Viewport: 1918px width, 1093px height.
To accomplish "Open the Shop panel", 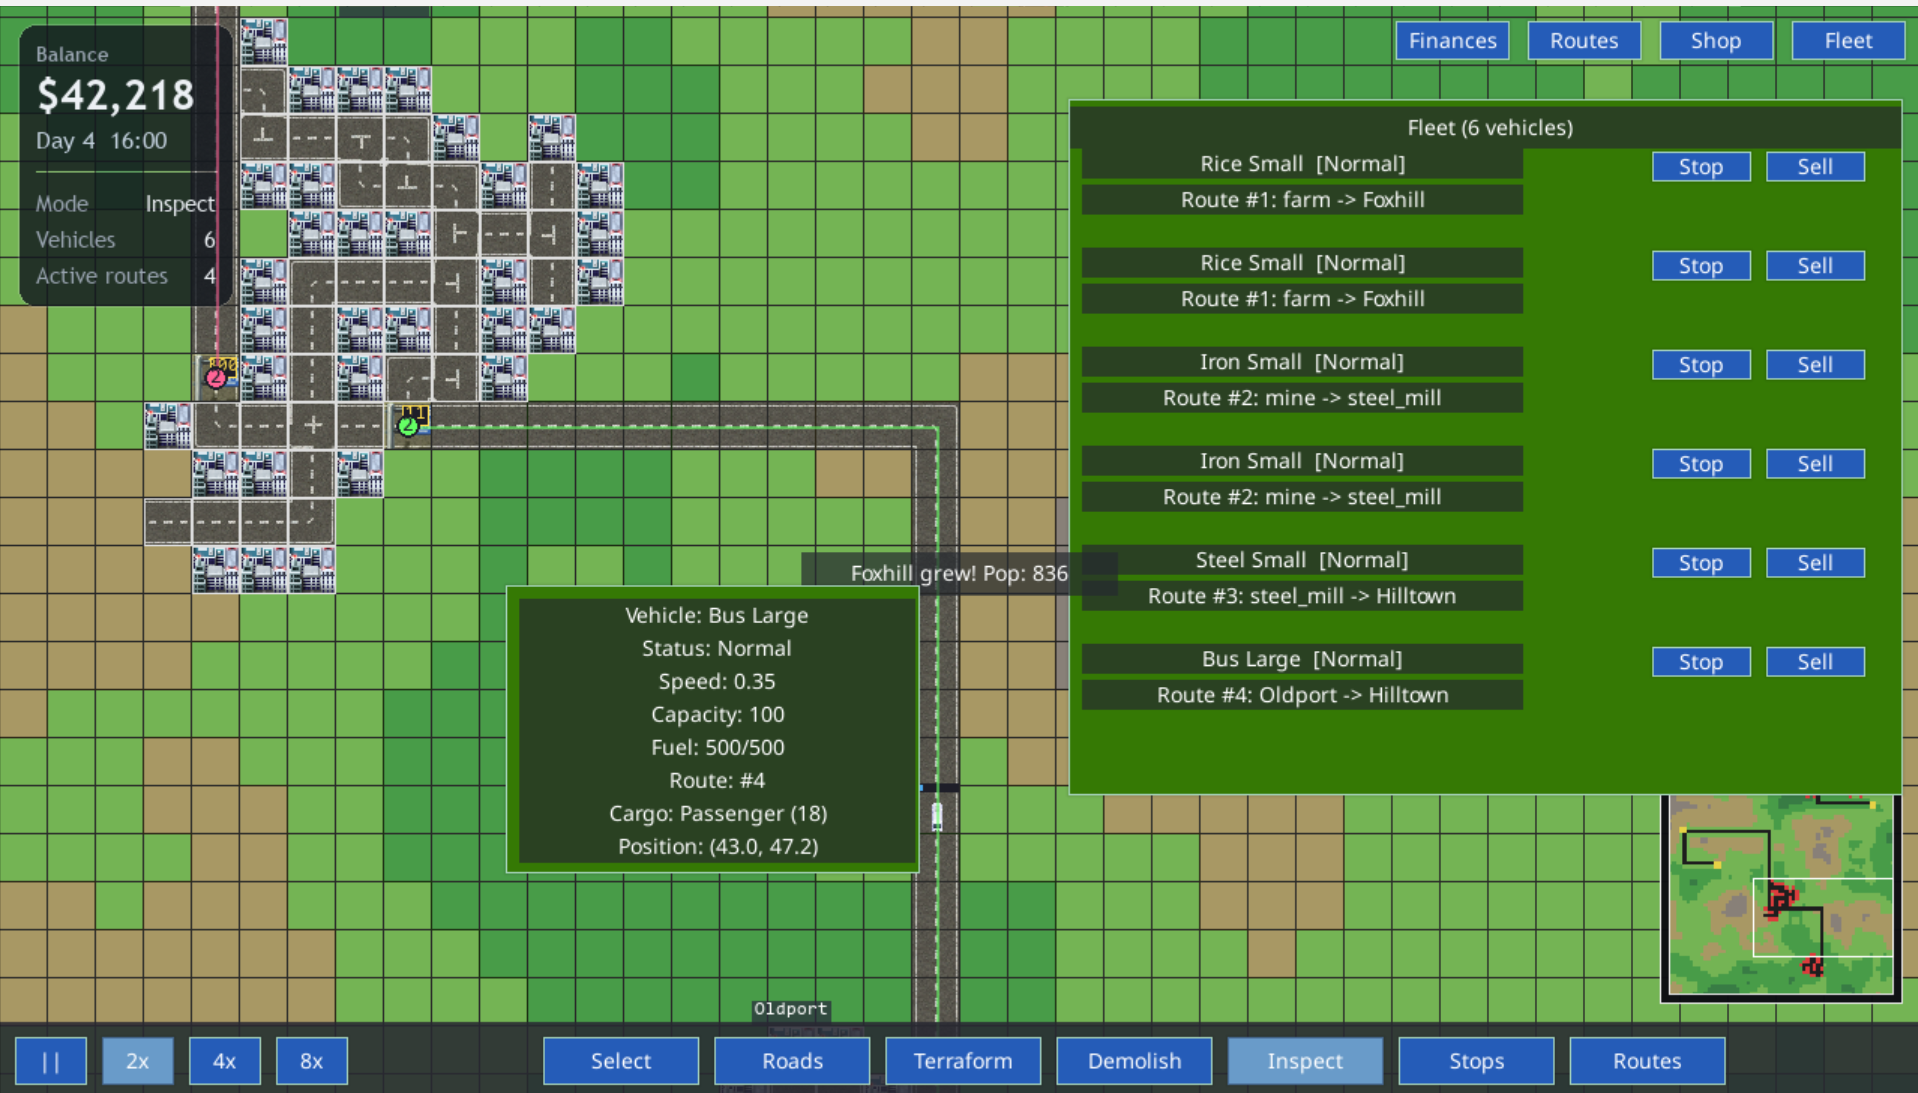I will coord(1716,41).
